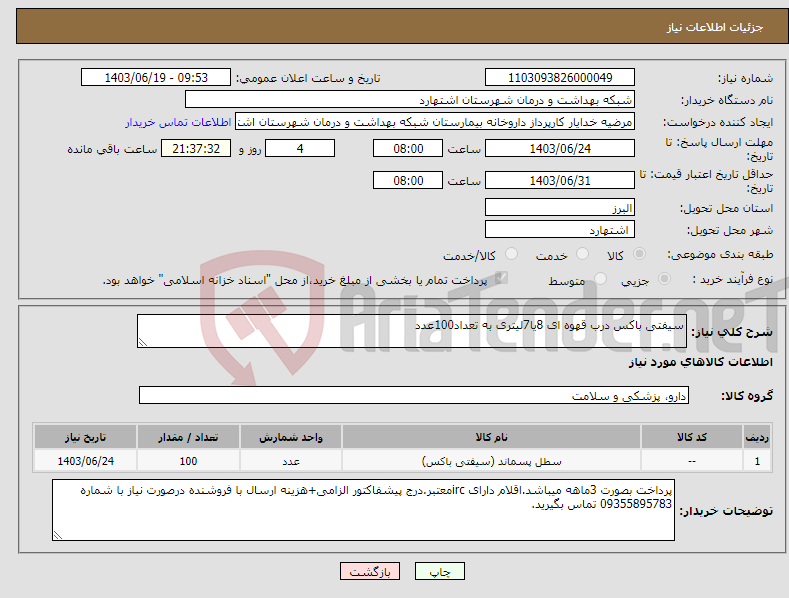Click the delivery city اشتهارد field
This screenshot has width=789, height=598.
560,230
